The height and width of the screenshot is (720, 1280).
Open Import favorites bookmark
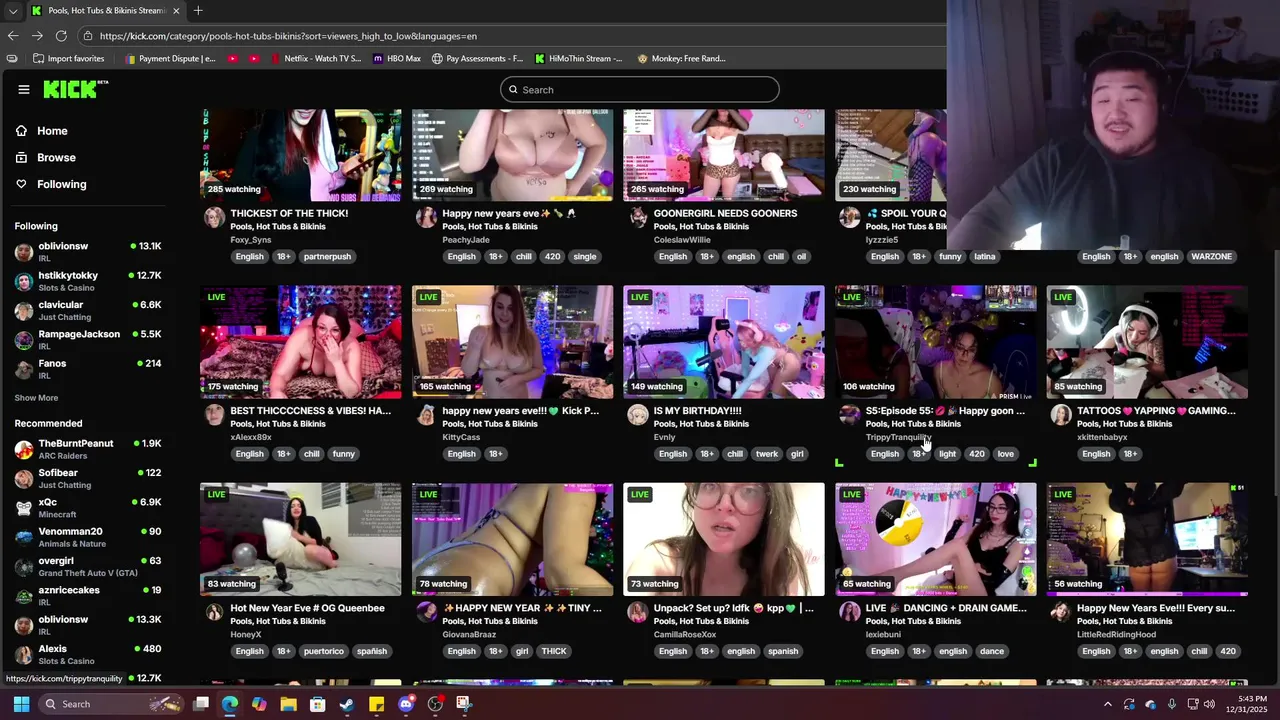point(69,58)
